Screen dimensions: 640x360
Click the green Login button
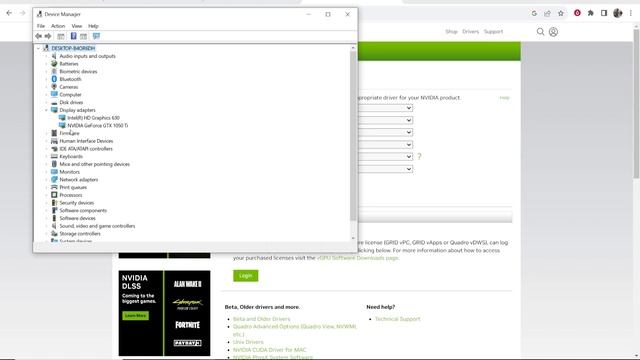tap(246, 276)
